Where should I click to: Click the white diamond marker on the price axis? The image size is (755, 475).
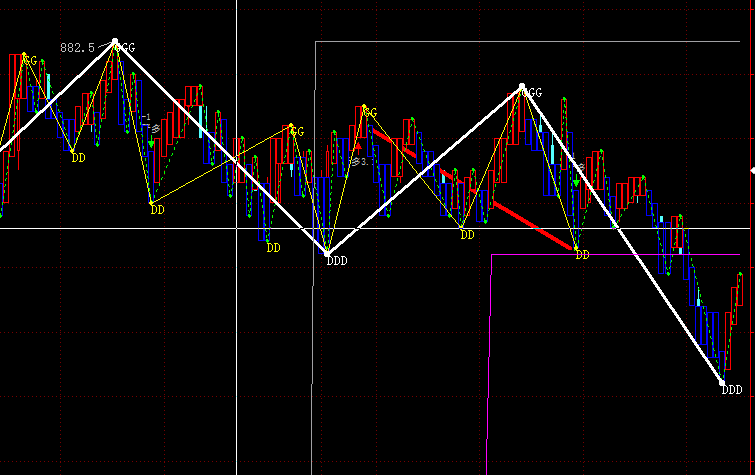pos(753,171)
